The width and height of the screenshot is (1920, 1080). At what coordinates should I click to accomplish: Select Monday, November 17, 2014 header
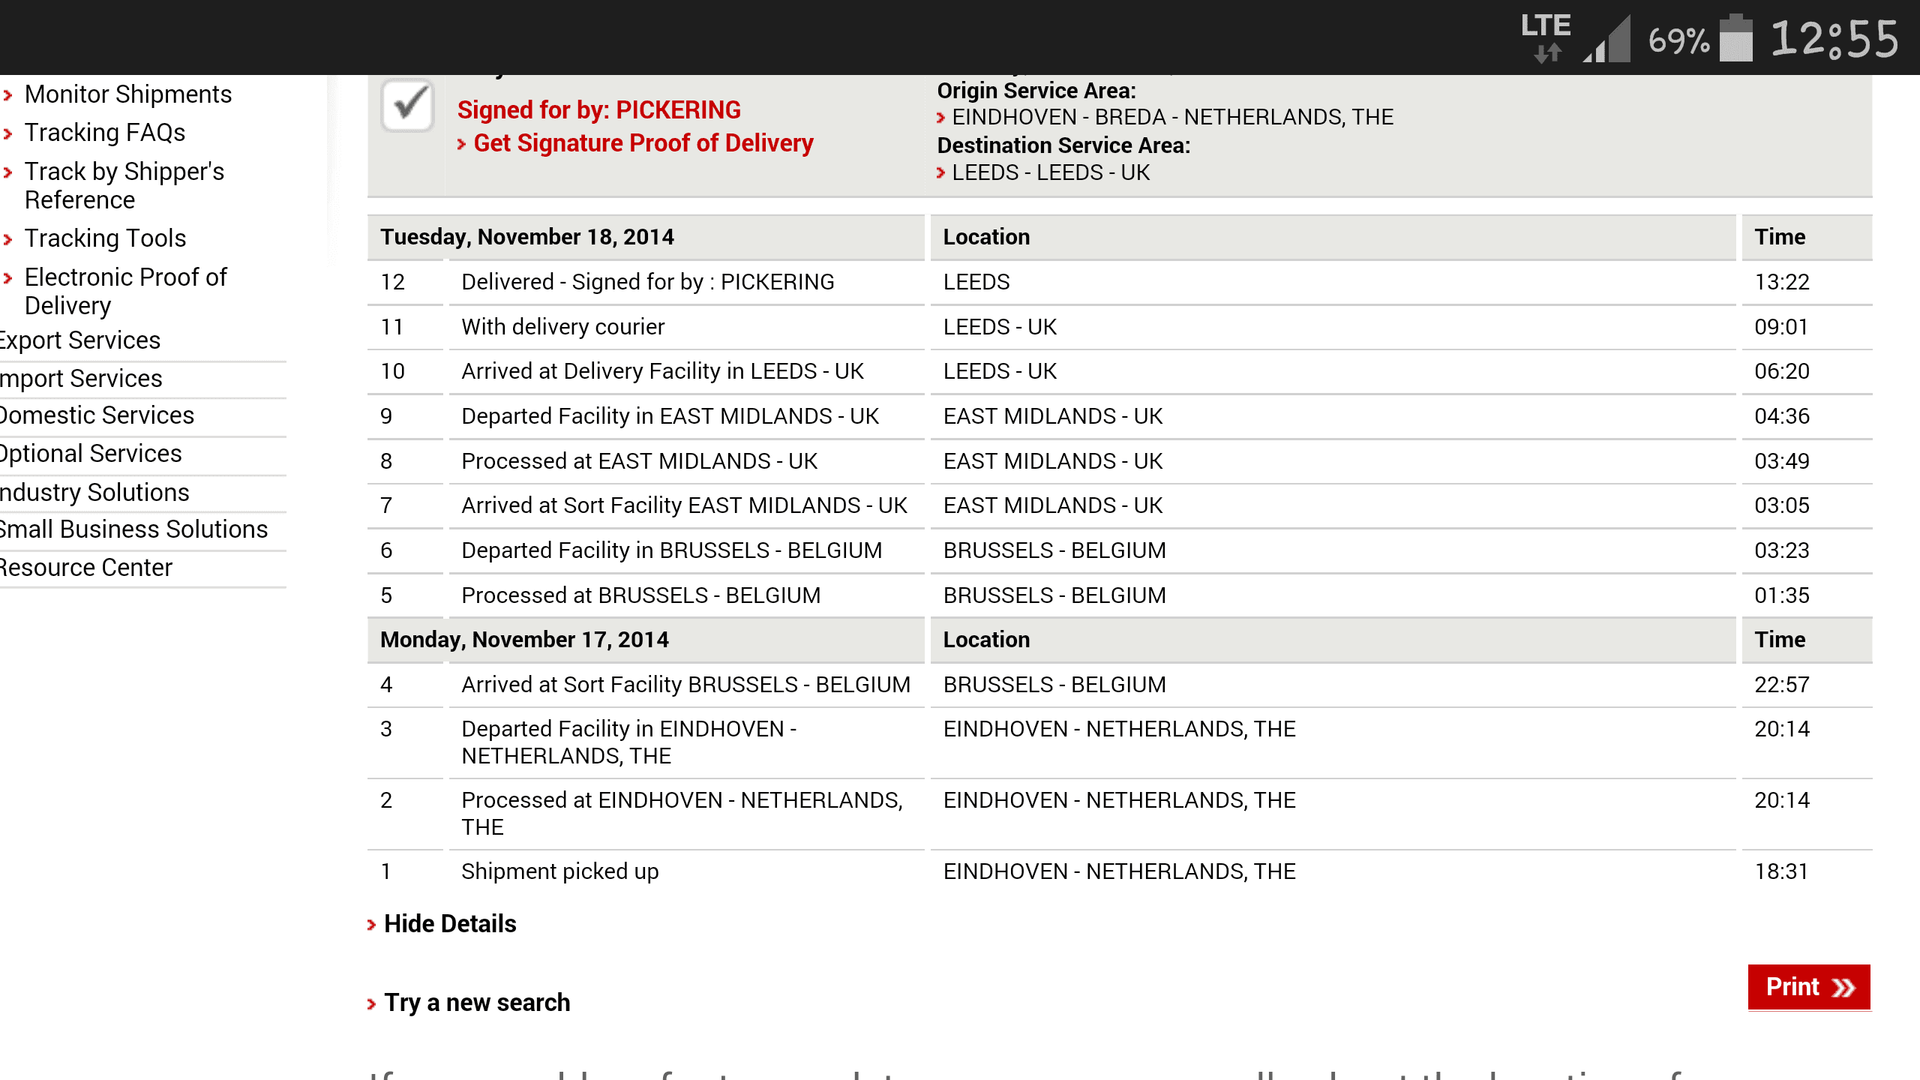(646, 640)
